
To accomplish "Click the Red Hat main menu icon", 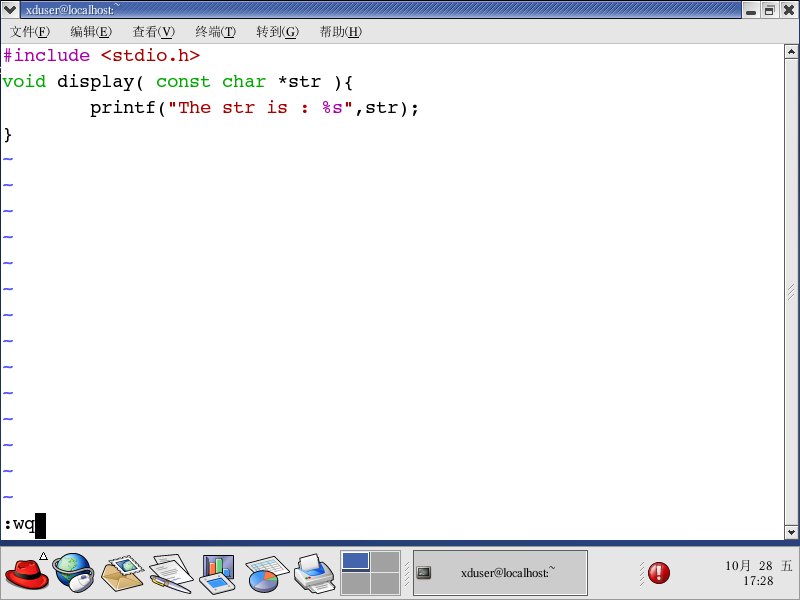I will point(27,573).
